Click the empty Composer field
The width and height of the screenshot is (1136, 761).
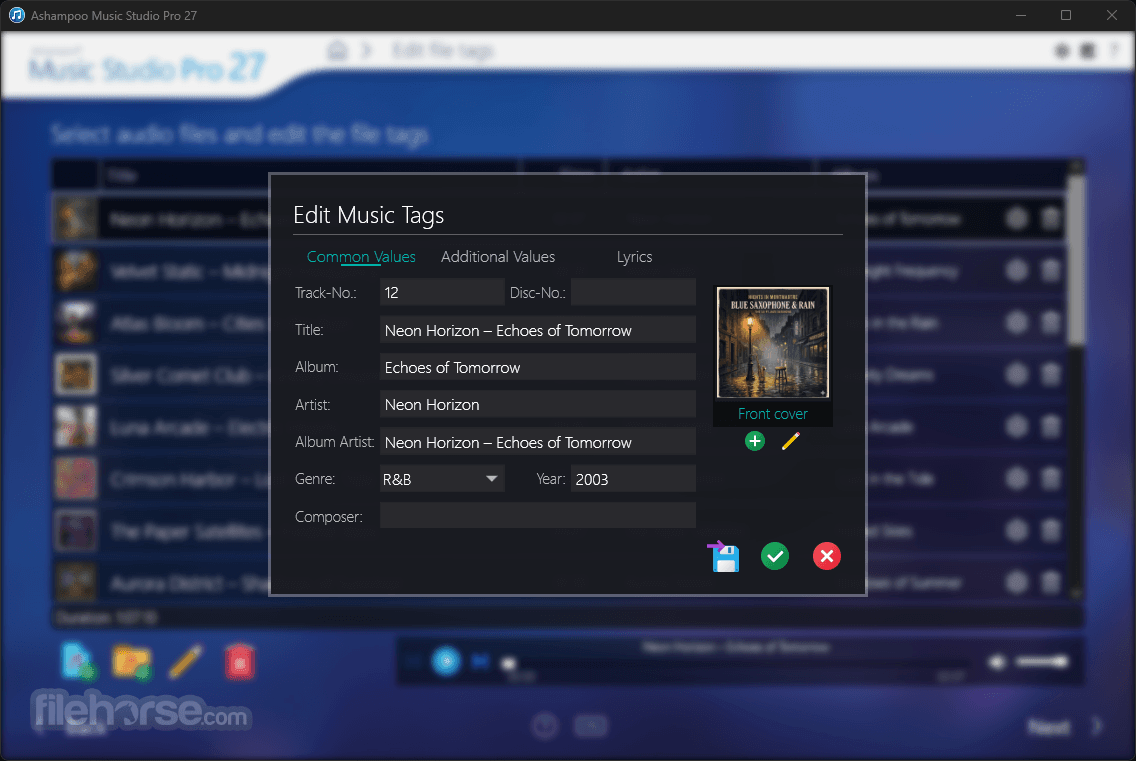(x=538, y=516)
